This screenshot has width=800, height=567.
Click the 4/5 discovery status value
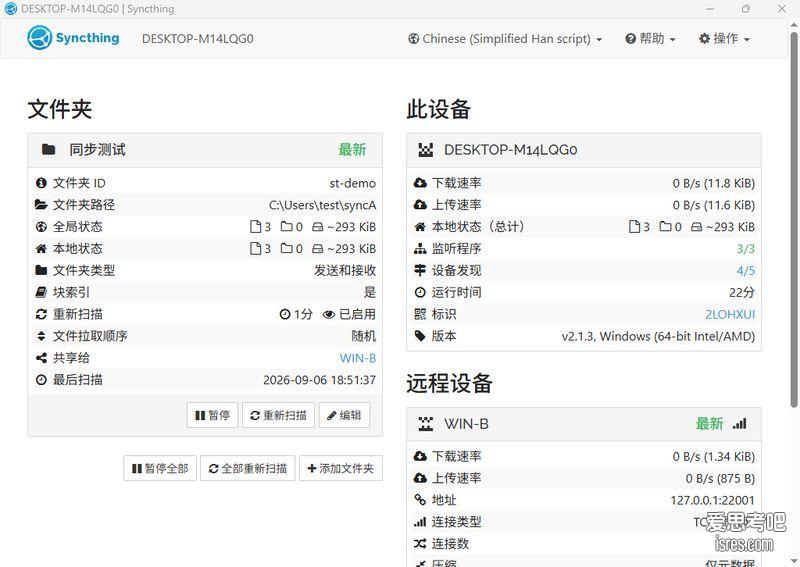coord(745,271)
